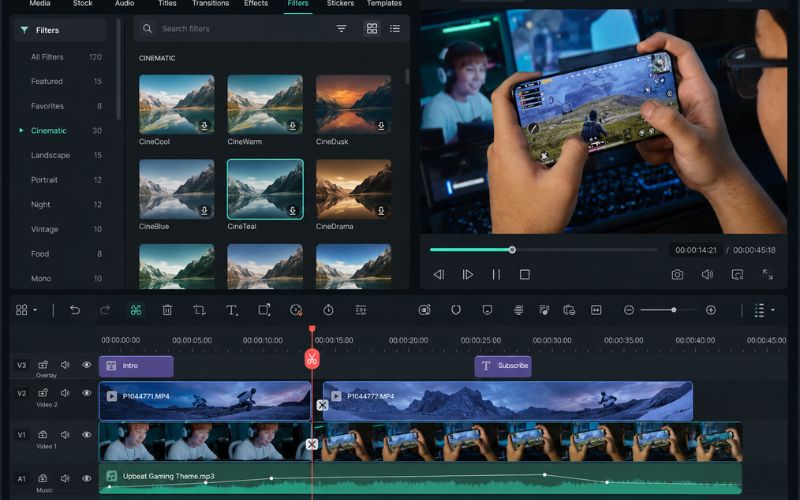Mute the V2 track audio

click(65, 393)
